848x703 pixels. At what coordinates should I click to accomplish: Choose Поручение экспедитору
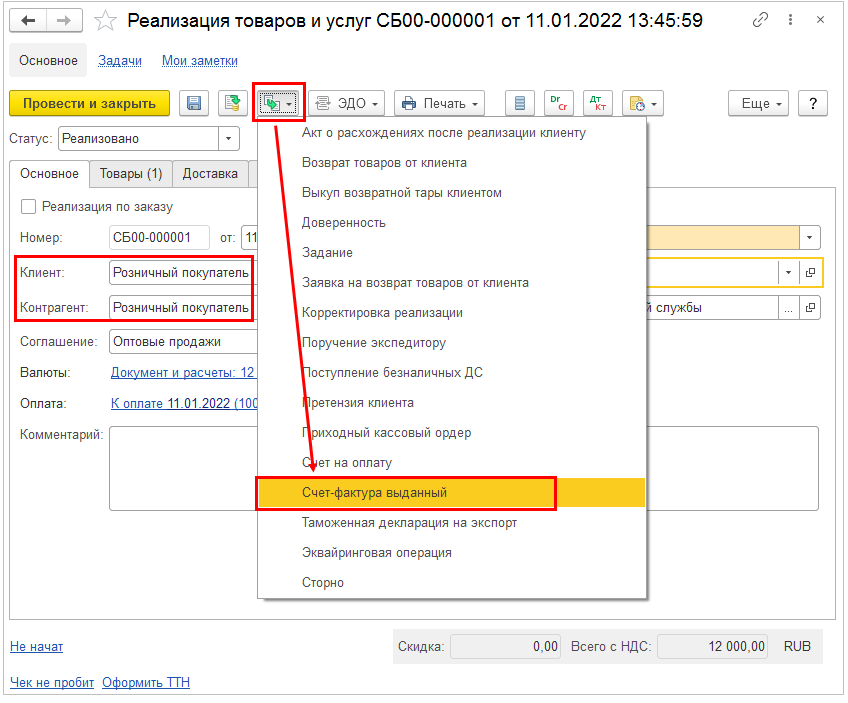(x=452, y=343)
